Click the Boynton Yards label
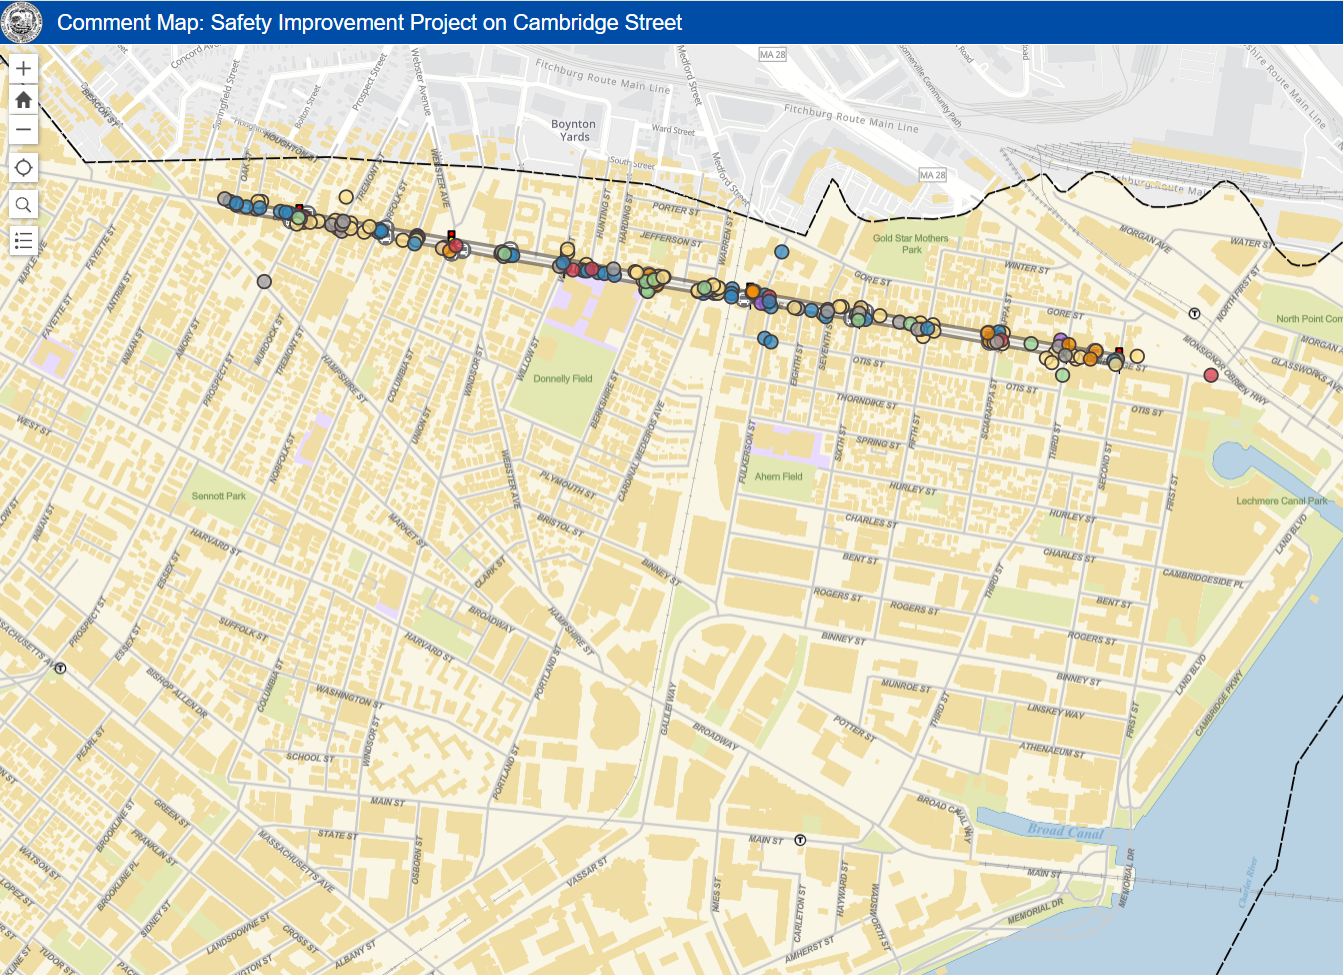 [573, 130]
